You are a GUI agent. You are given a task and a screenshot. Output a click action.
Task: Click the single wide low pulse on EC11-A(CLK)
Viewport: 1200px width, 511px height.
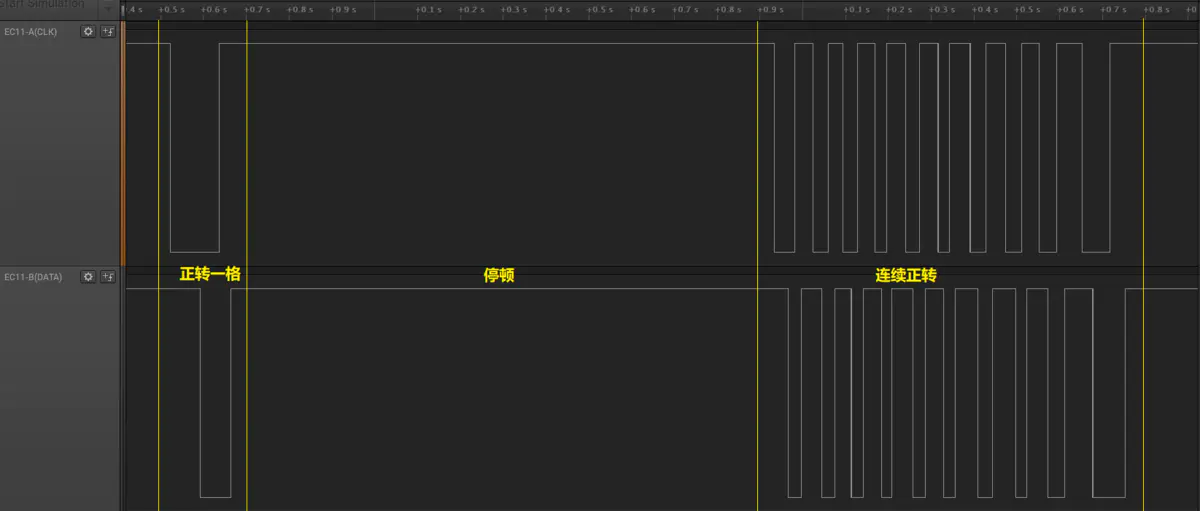coord(195,148)
